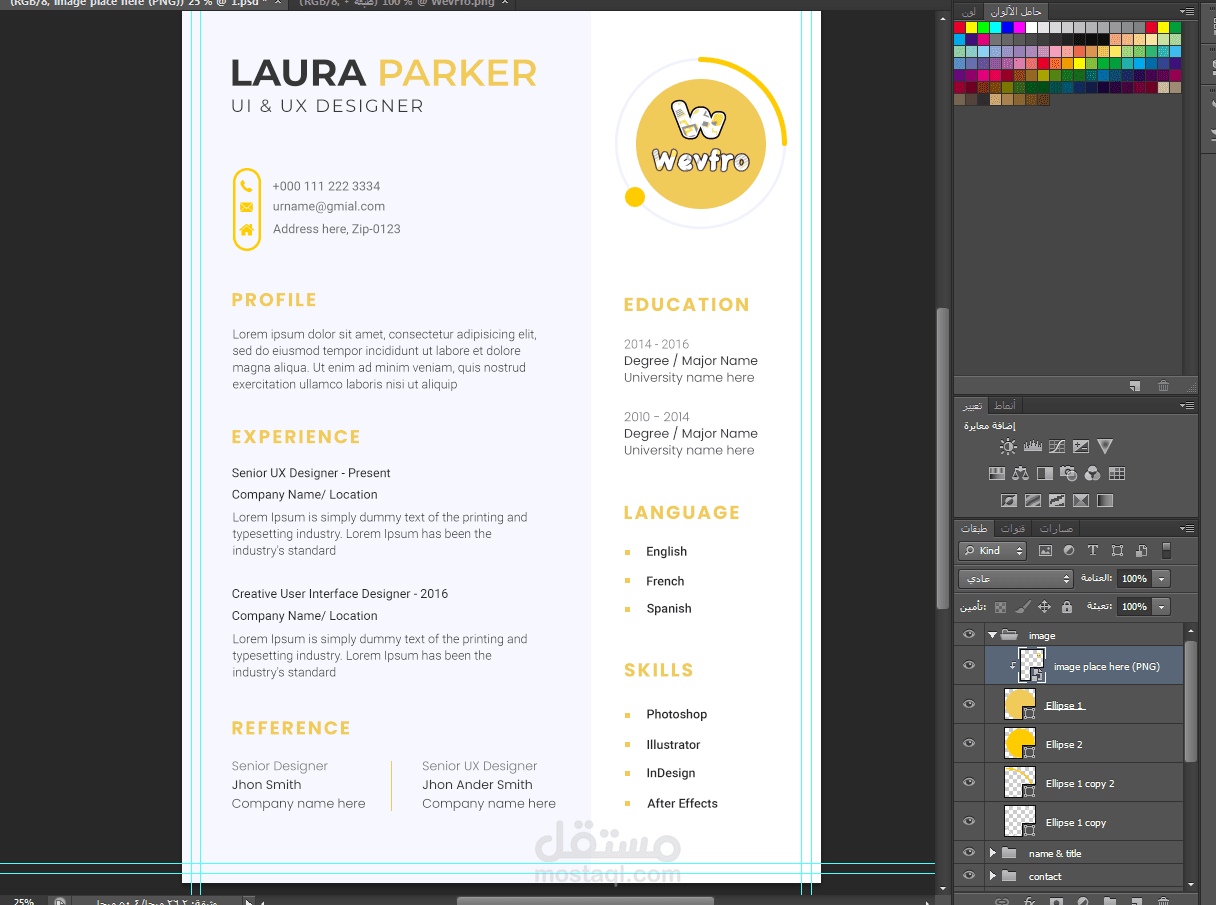Switch to the Channels (قنوات) tab

[1013, 528]
